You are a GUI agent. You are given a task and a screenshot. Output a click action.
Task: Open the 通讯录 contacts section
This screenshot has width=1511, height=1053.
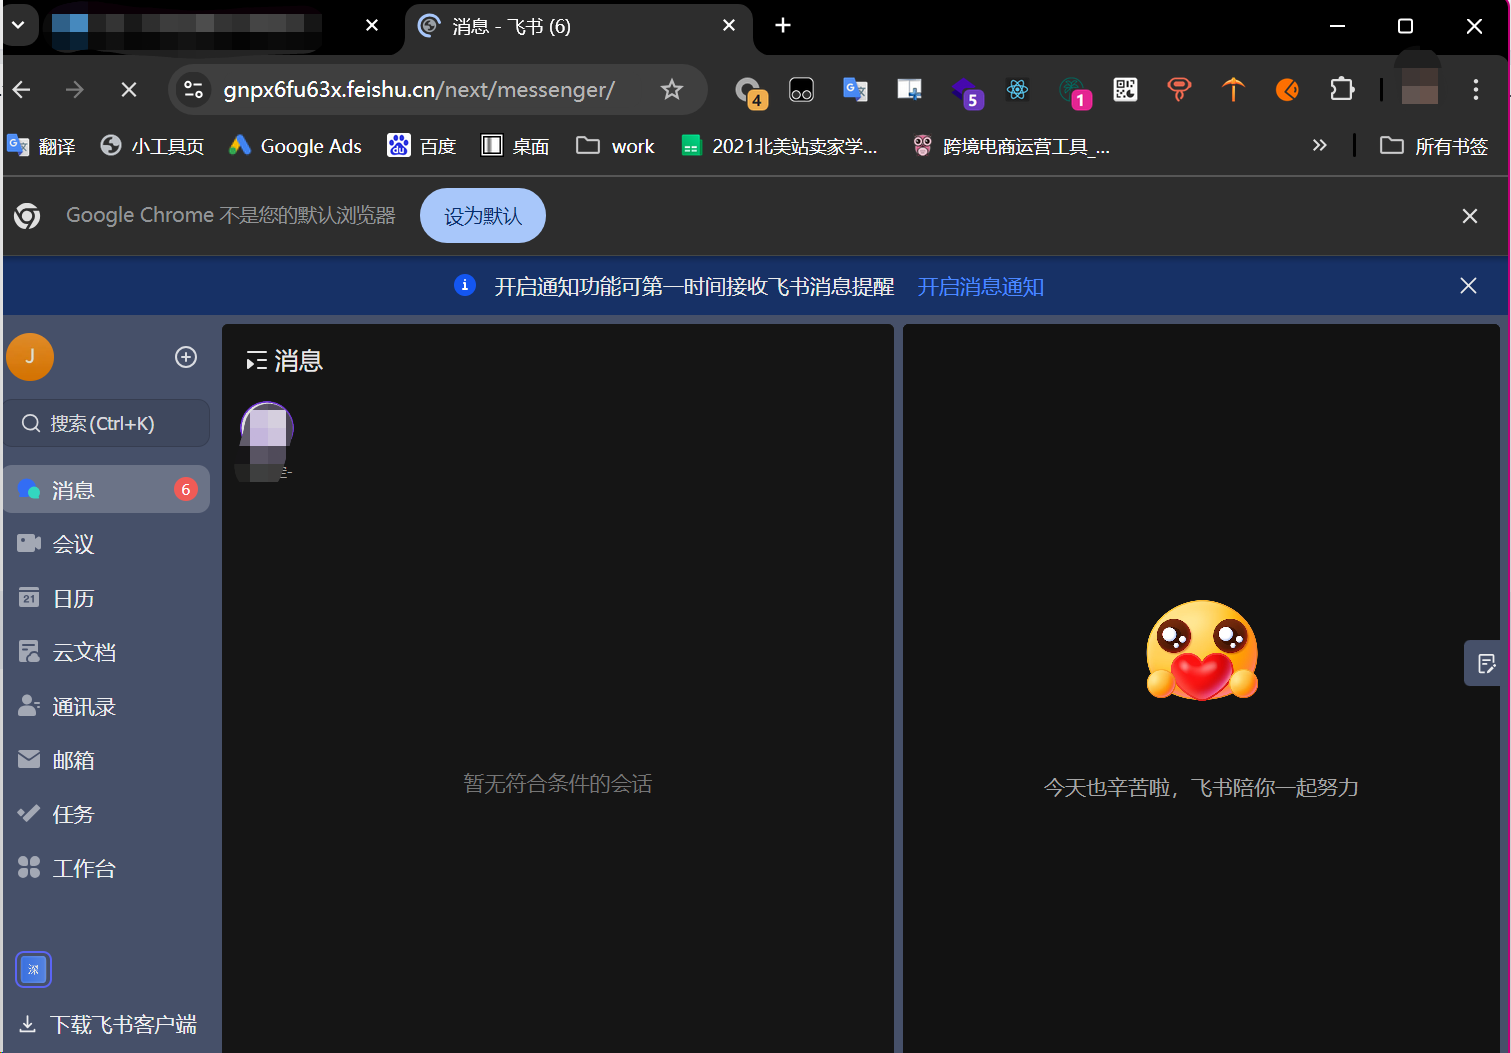83,706
